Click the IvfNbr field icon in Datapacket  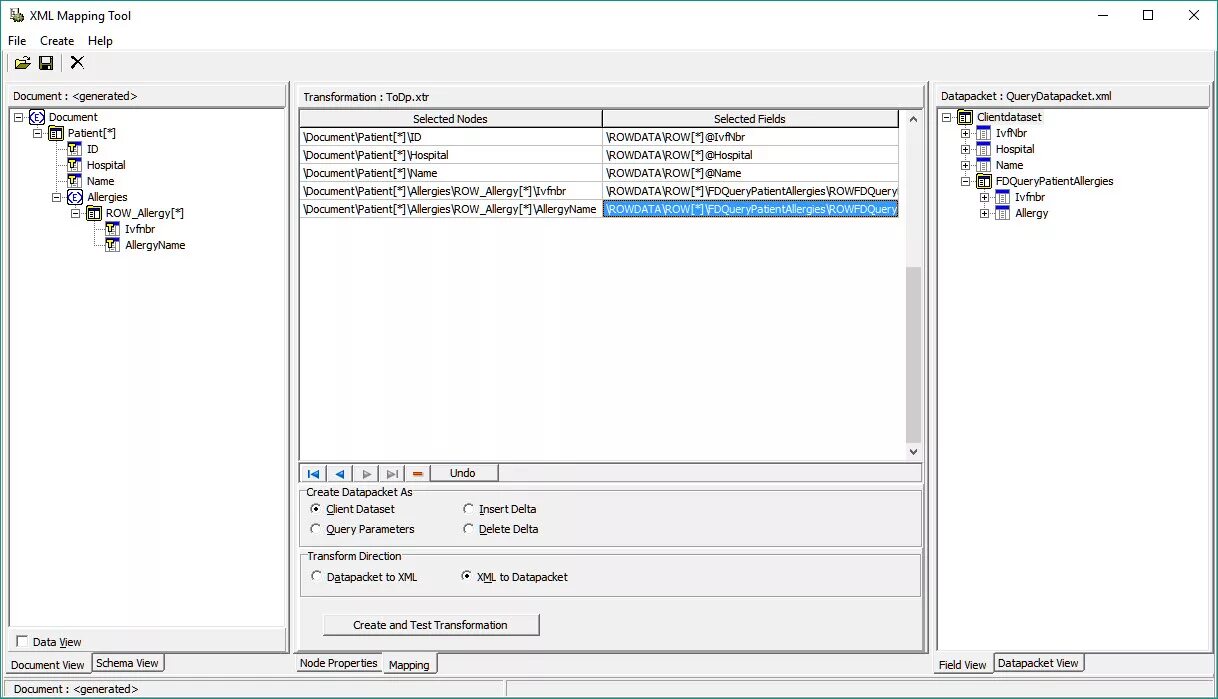point(984,133)
